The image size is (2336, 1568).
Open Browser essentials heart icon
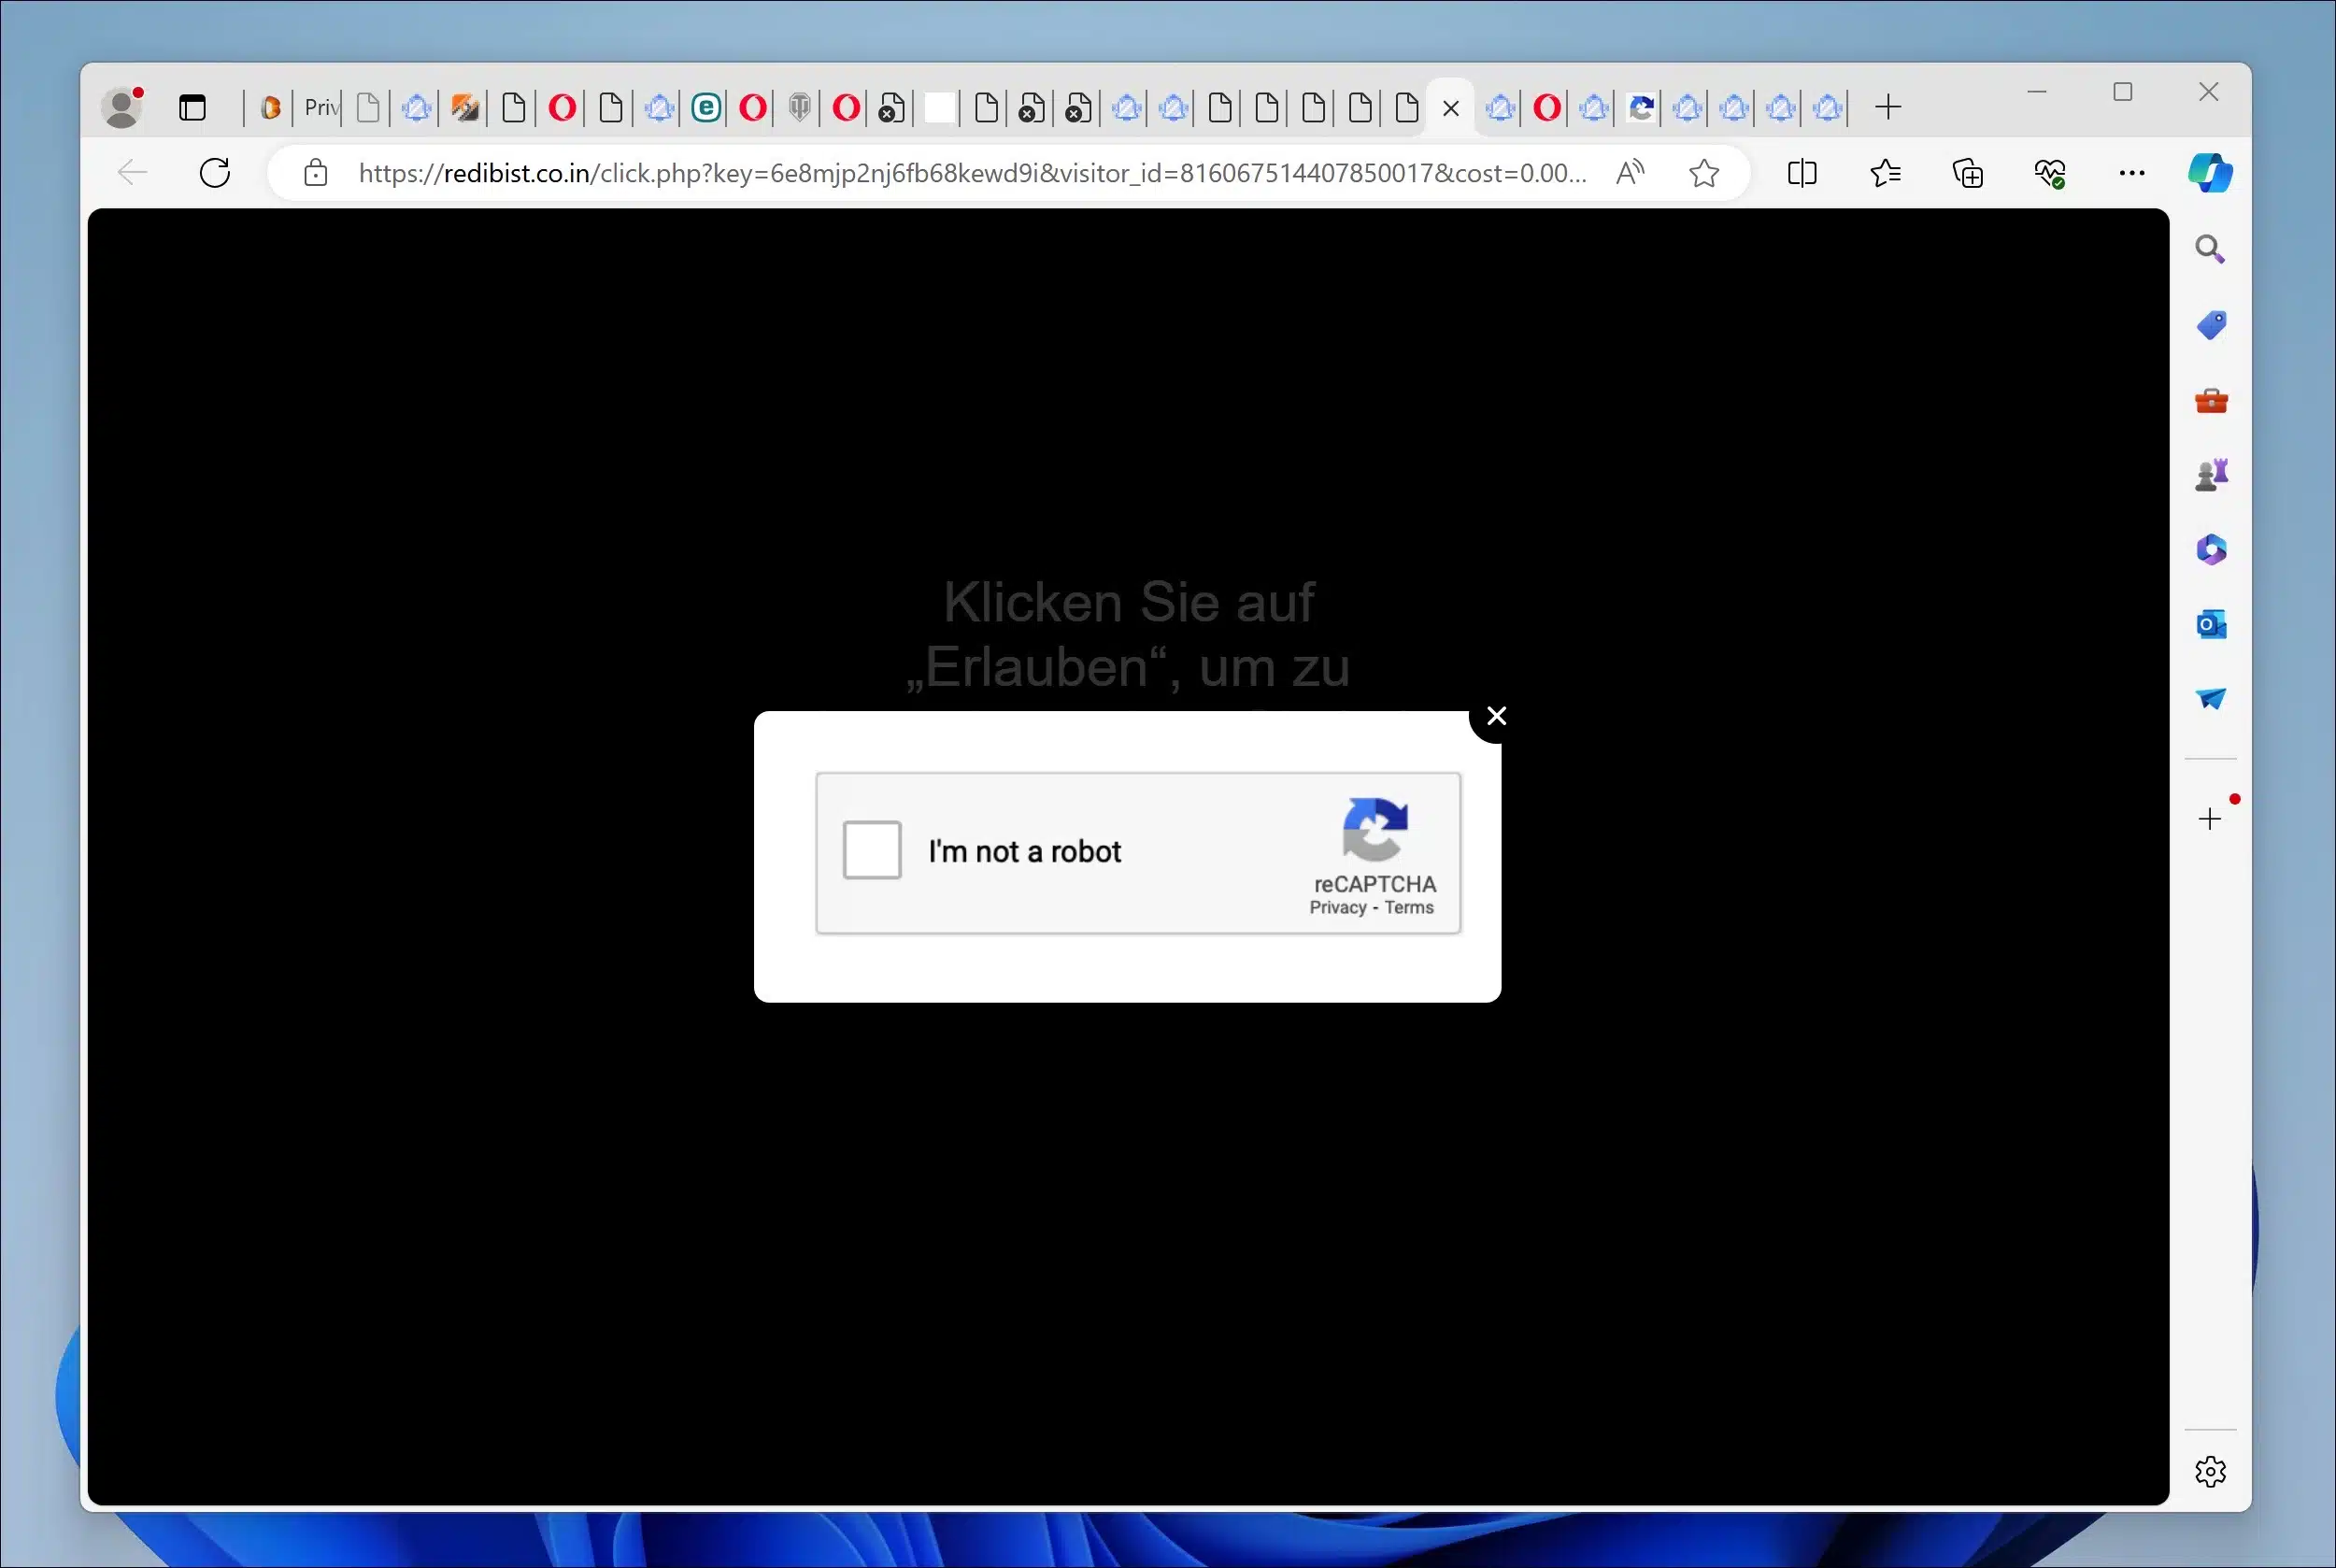[x=2050, y=173]
